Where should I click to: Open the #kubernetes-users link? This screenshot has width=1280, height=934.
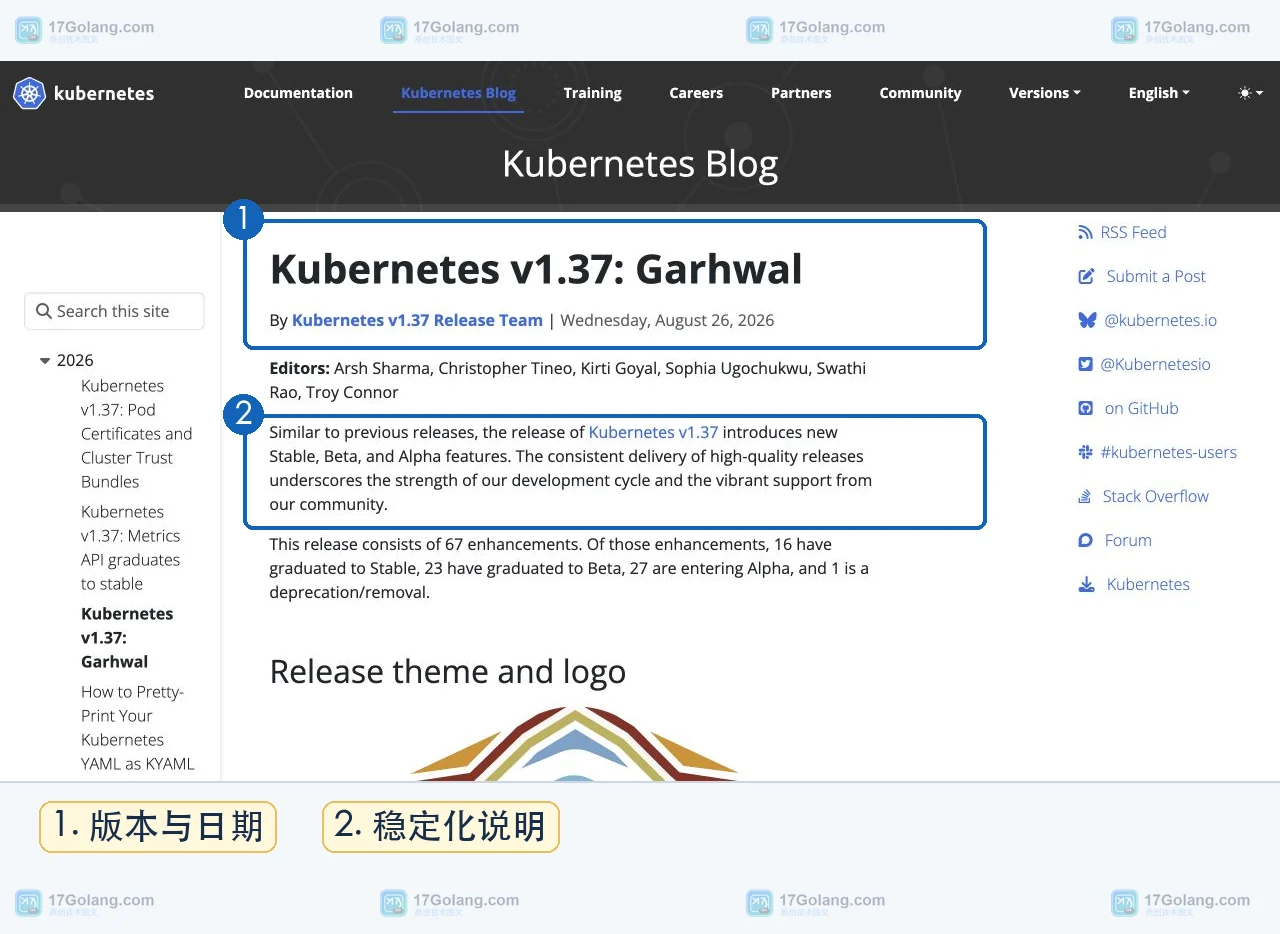point(1168,452)
